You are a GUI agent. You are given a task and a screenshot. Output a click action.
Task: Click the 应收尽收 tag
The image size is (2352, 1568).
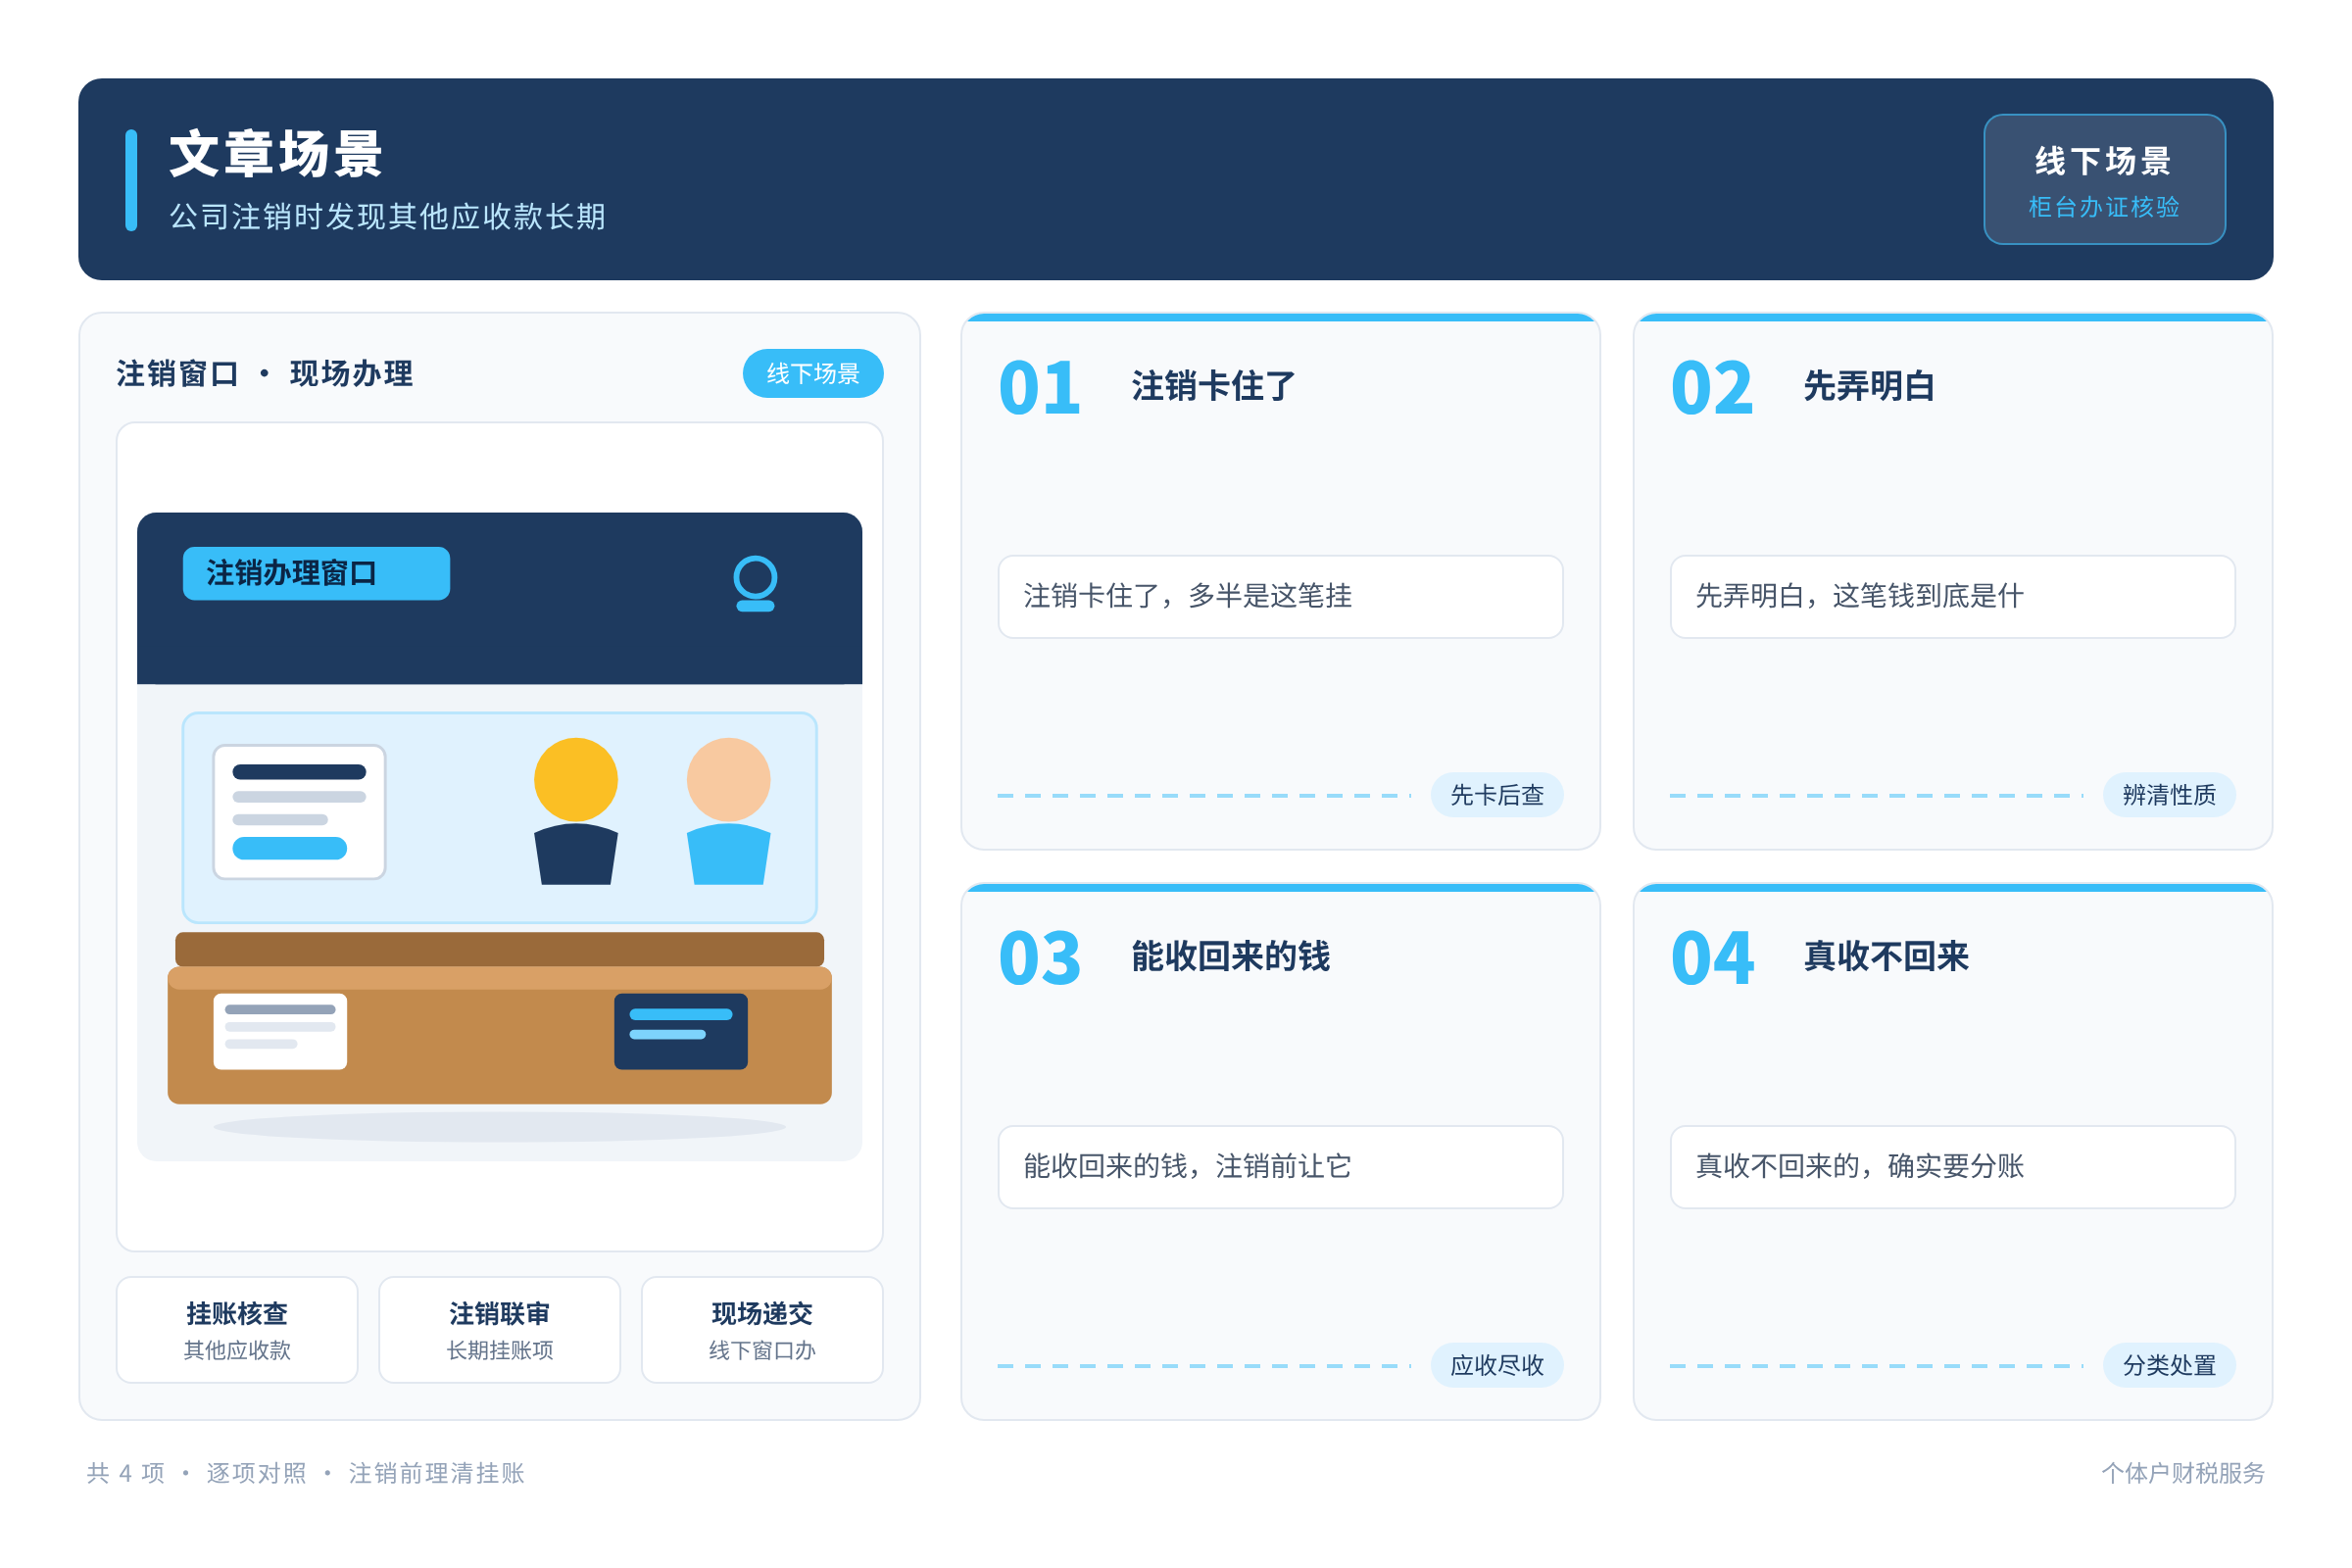[x=1497, y=1365]
